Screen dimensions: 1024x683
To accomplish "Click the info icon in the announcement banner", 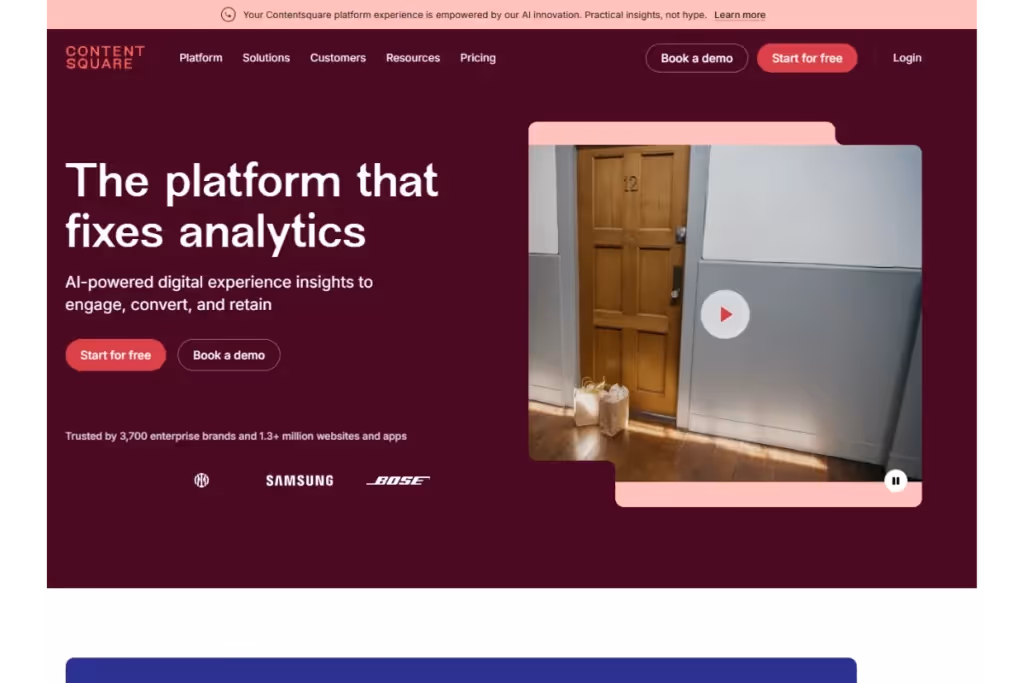I will pyautogui.click(x=228, y=14).
